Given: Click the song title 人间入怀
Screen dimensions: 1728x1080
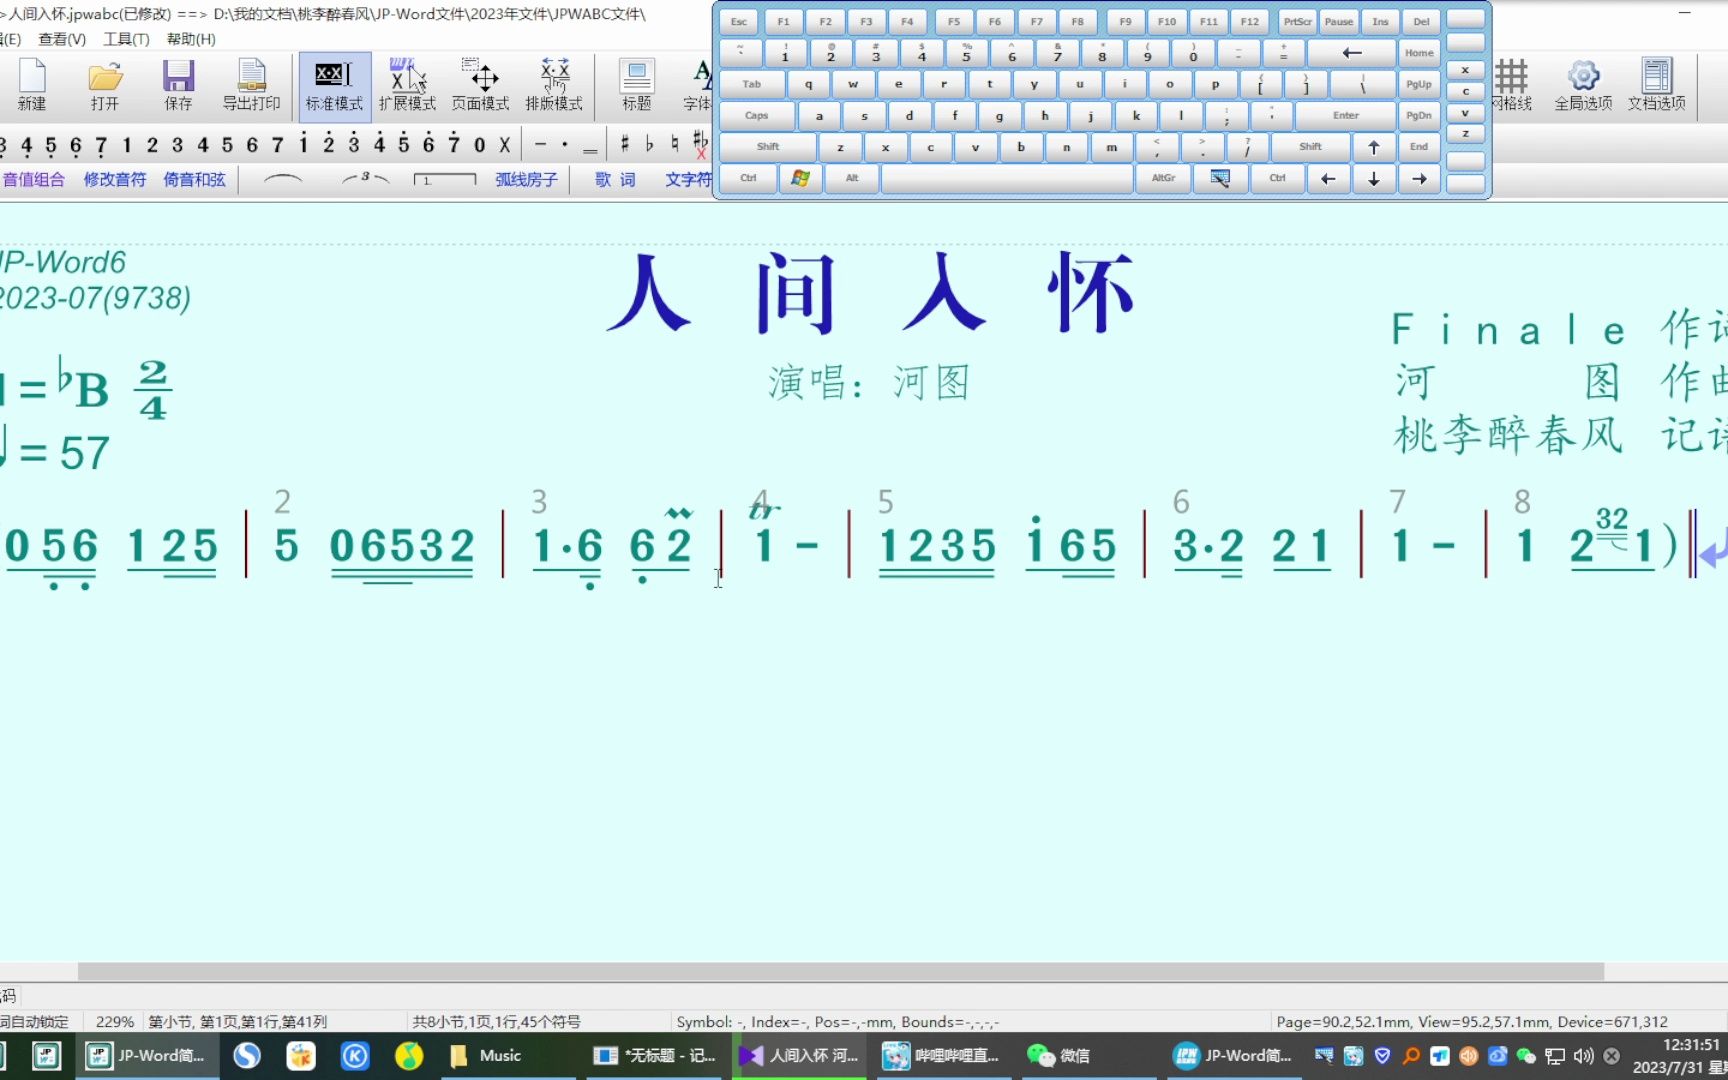Looking at the screenshot, I should click(x=872, y=293).
